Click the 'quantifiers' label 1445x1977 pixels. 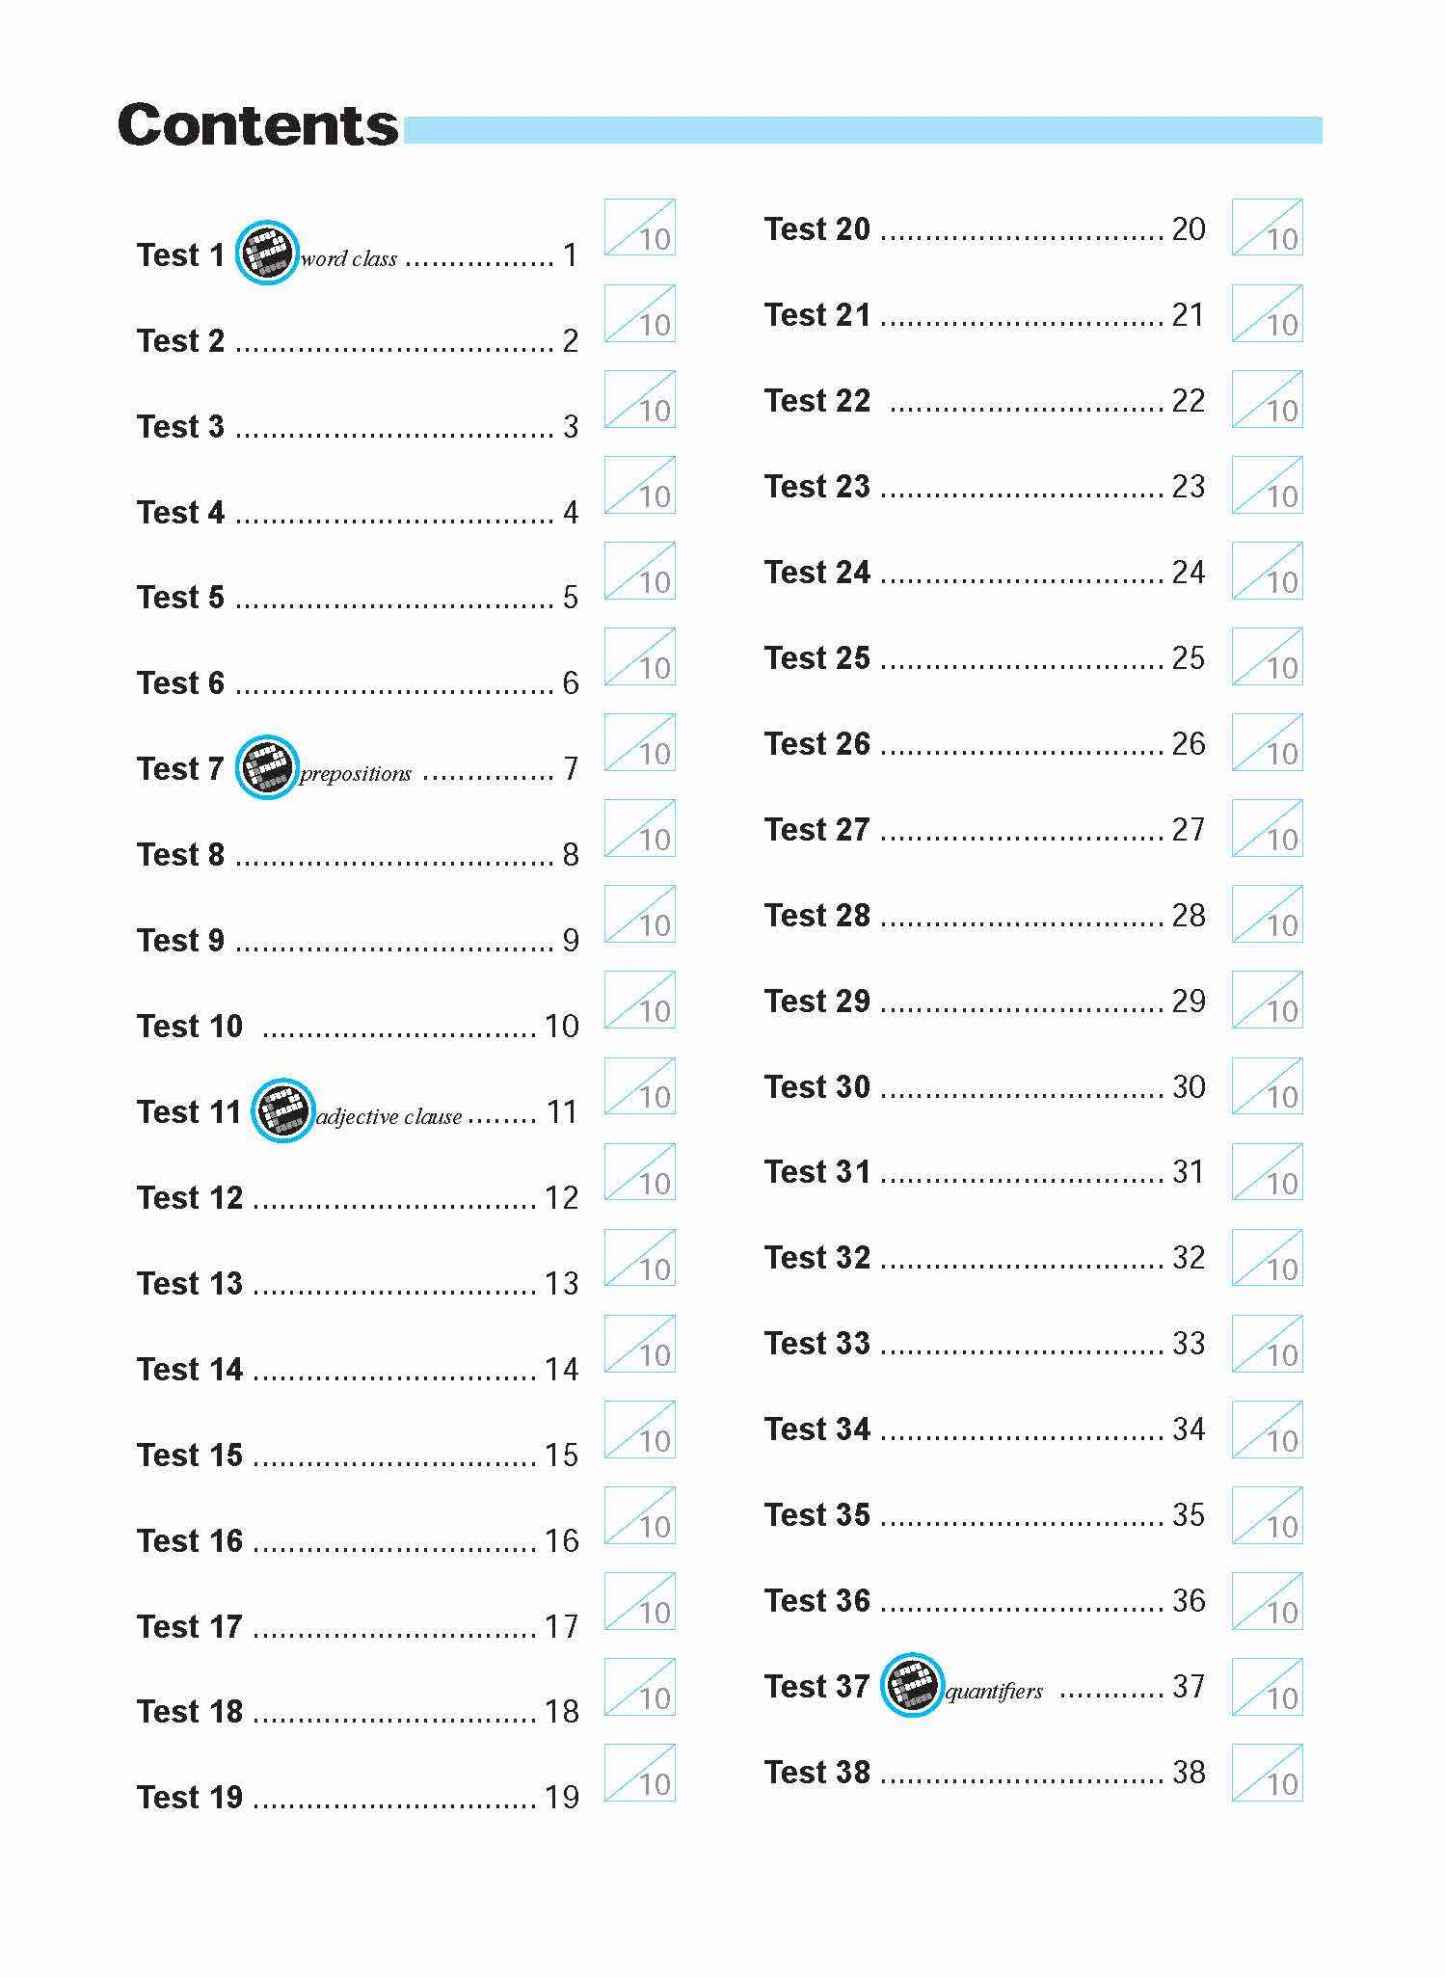click(x=994, y=1692)
